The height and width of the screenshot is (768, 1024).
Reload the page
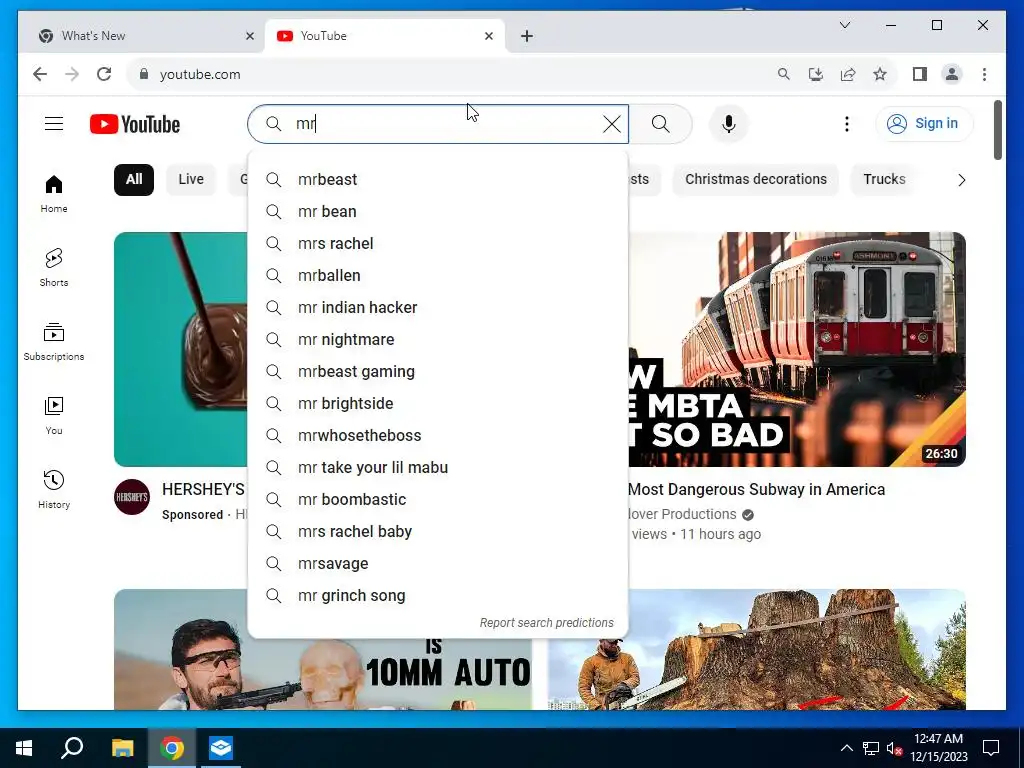104,74
